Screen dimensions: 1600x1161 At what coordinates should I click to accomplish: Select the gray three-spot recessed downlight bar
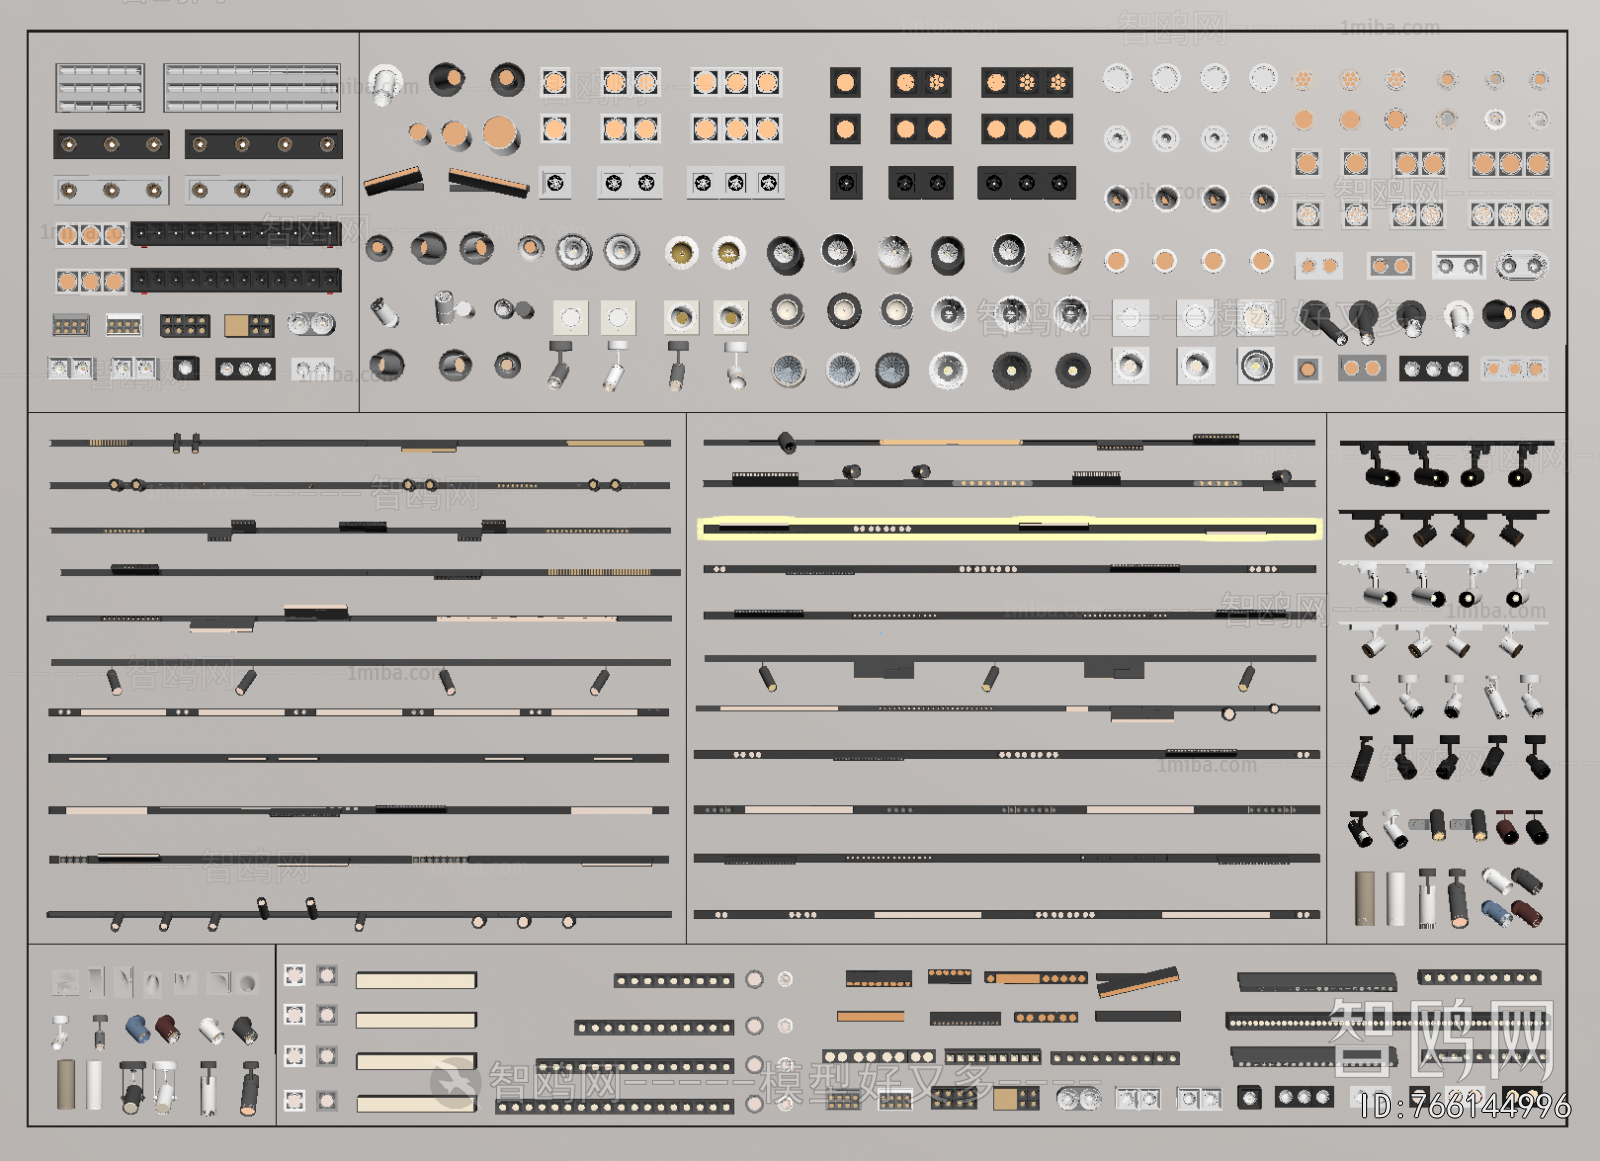110,190
